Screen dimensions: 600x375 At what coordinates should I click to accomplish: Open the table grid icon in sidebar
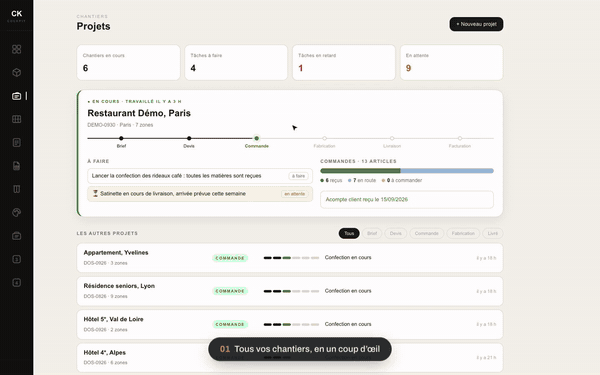point(16,119)
